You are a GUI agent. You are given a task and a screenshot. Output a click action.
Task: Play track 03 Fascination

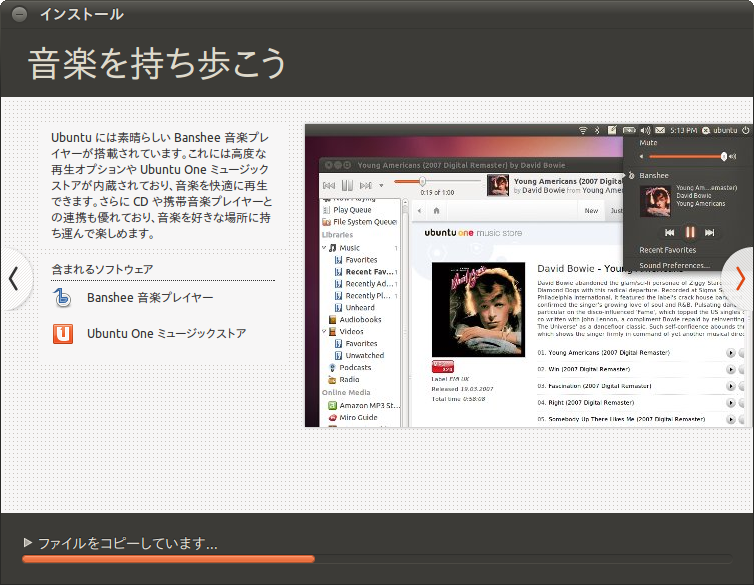[x=731, y=386]
